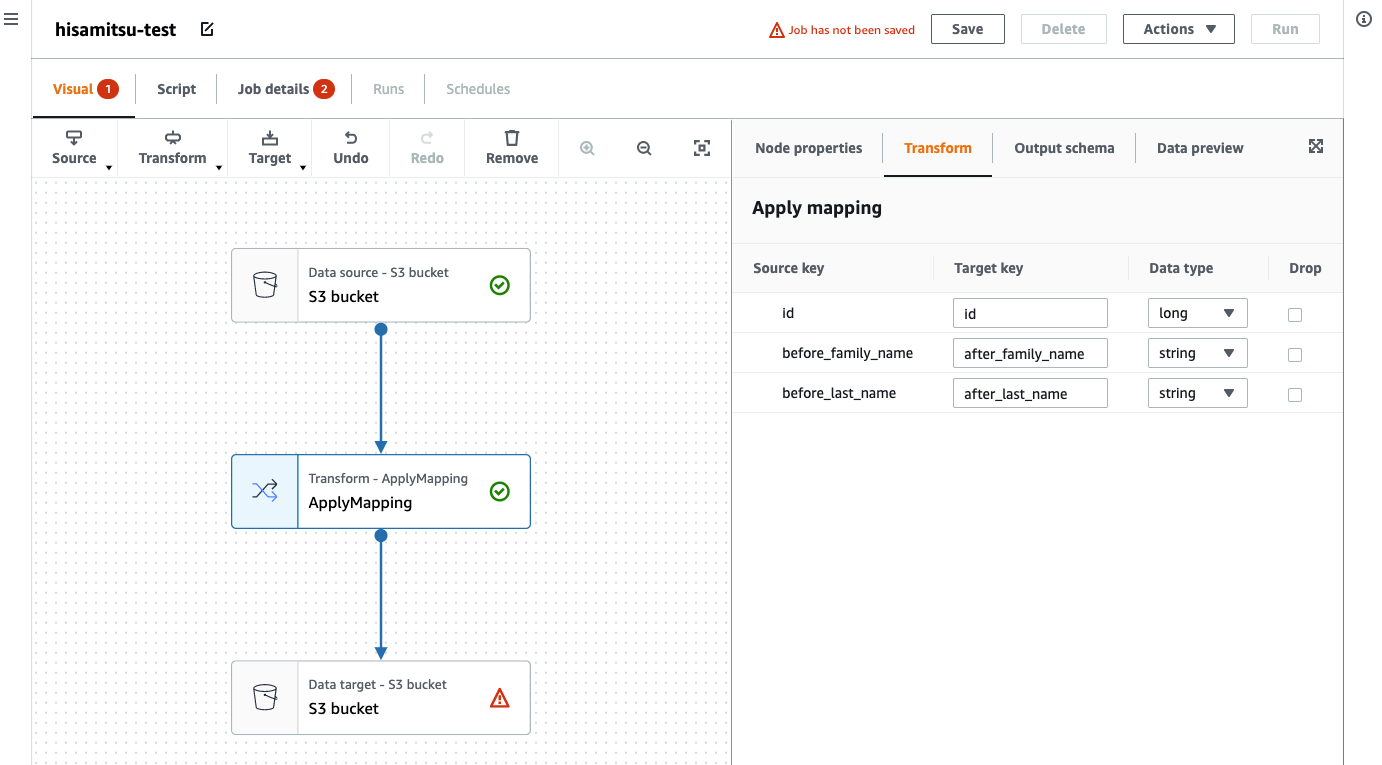Click the green check on data source node
Image resolution: width=1382 pixels, height=765 pixels.
pyautogui.click(x=500, y=285)
